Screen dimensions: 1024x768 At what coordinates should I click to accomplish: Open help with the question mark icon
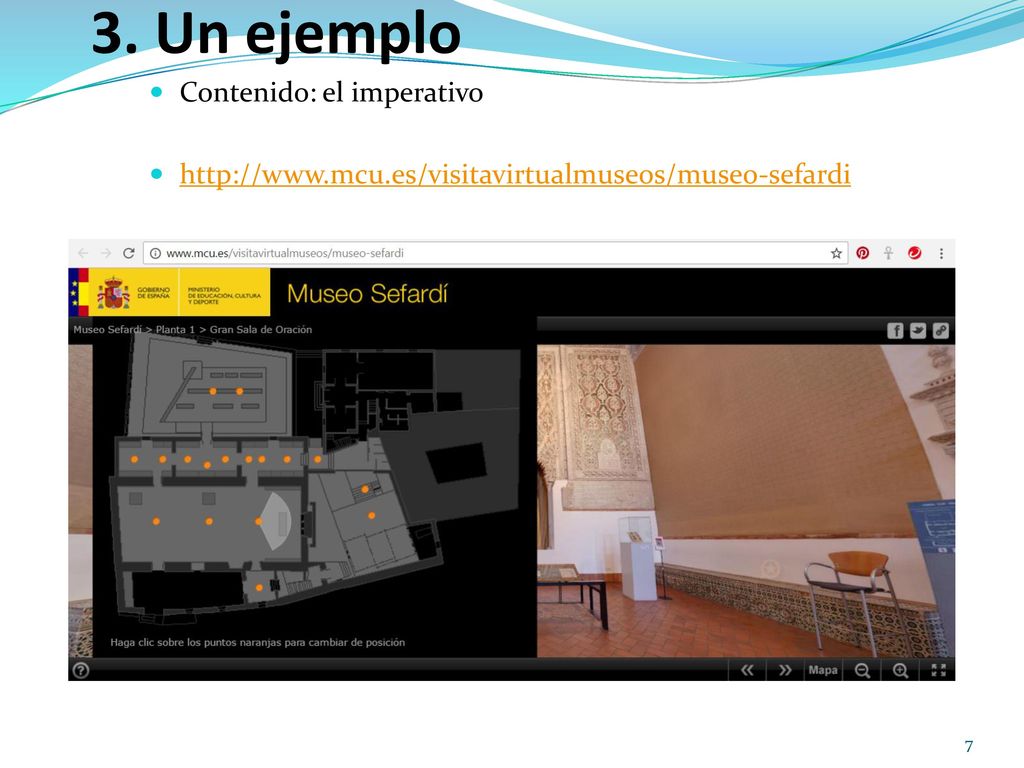tap(81, 671)
